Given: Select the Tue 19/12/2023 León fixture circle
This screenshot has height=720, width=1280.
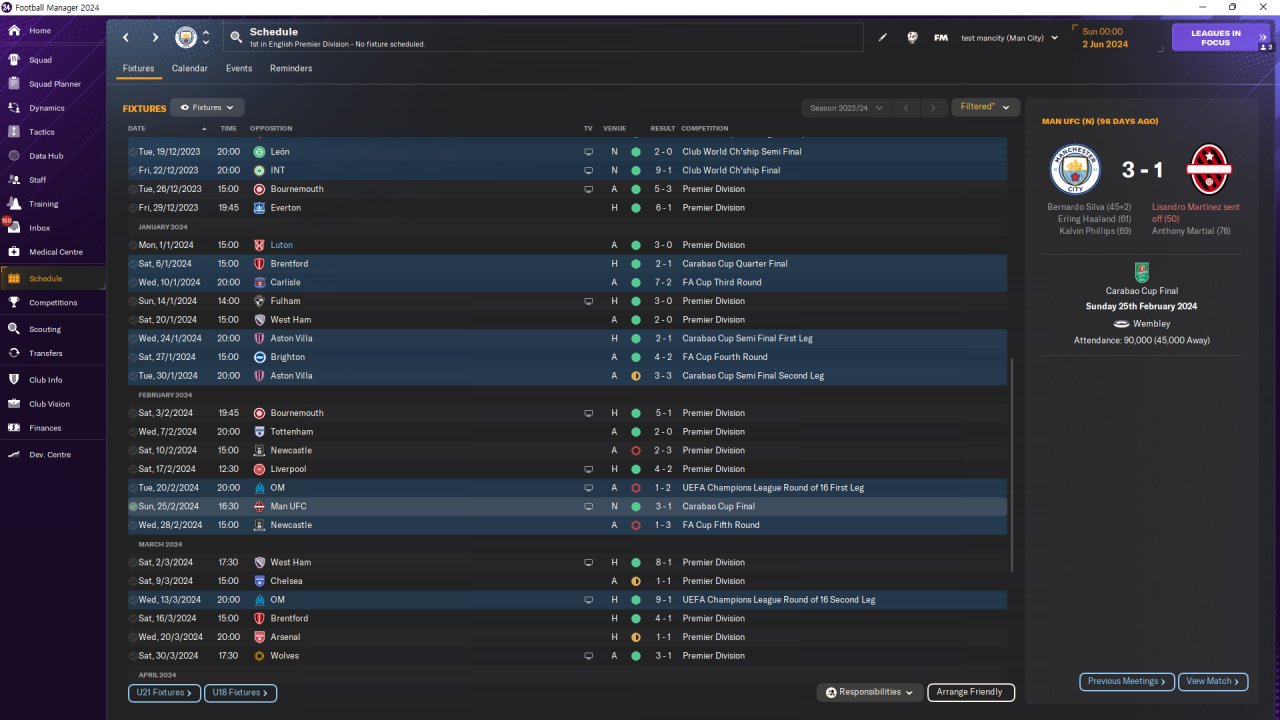Looking at the screenshot, I should pos(133,152).
